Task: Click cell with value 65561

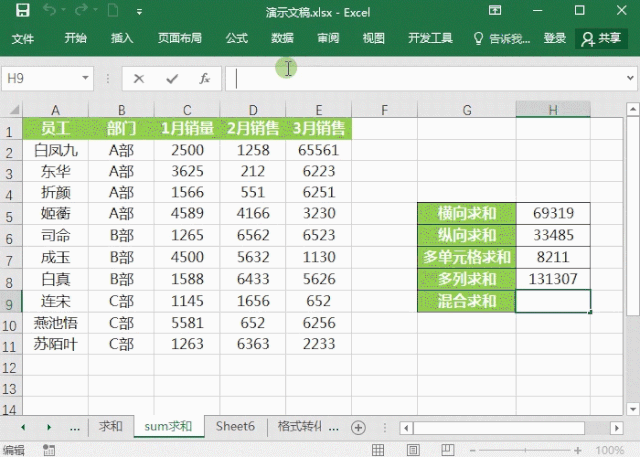Action: pos(318,150)
